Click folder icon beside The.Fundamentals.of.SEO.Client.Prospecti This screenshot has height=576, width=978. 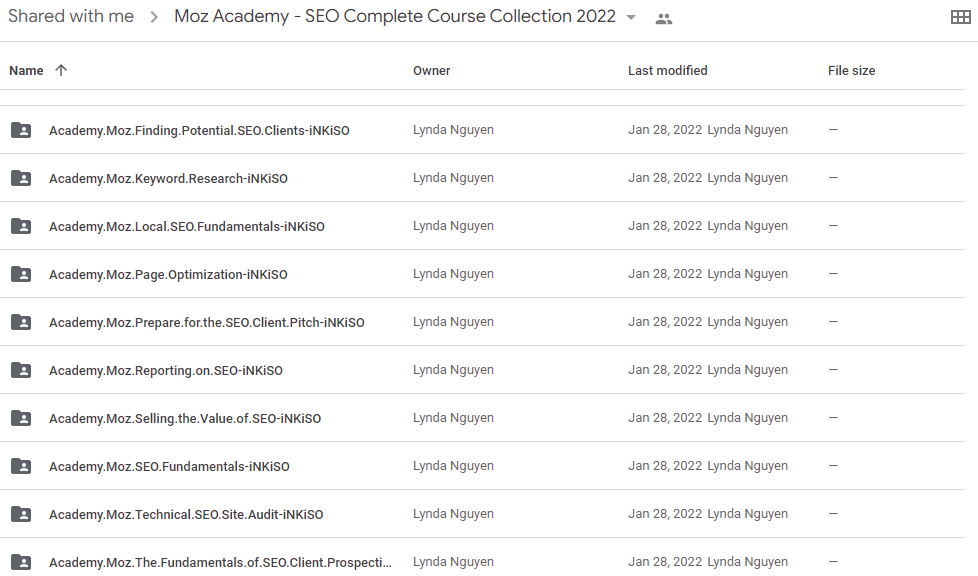click(21, 562)
